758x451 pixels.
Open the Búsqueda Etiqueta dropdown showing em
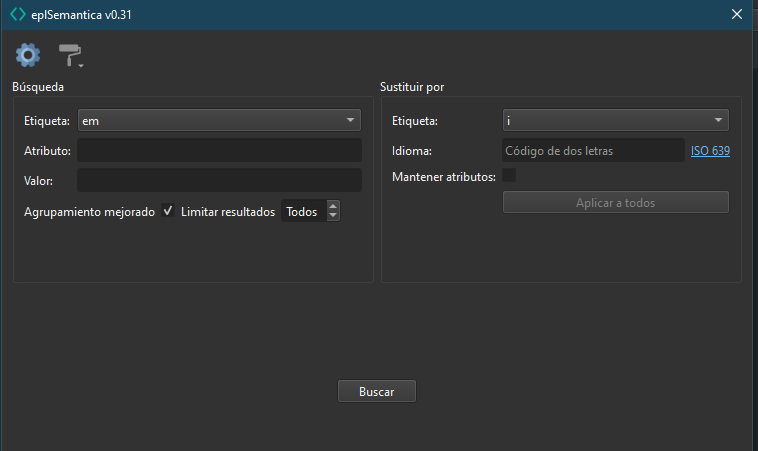[x=219, y=120]
